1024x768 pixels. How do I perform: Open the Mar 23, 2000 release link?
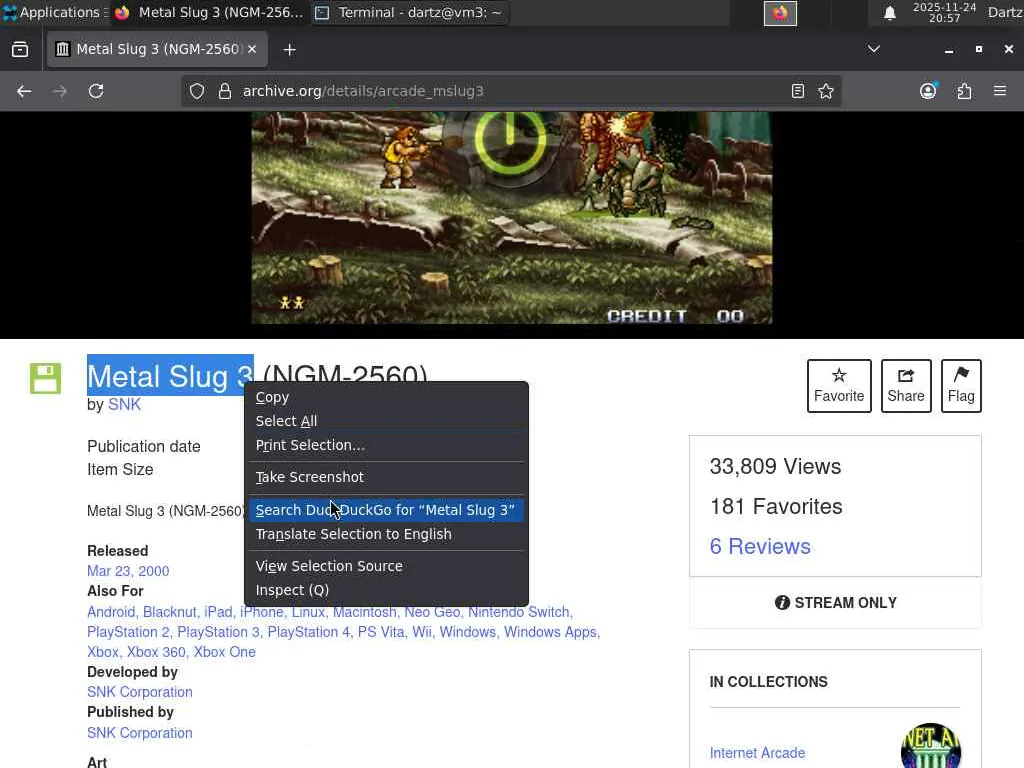tap(128, 571)
